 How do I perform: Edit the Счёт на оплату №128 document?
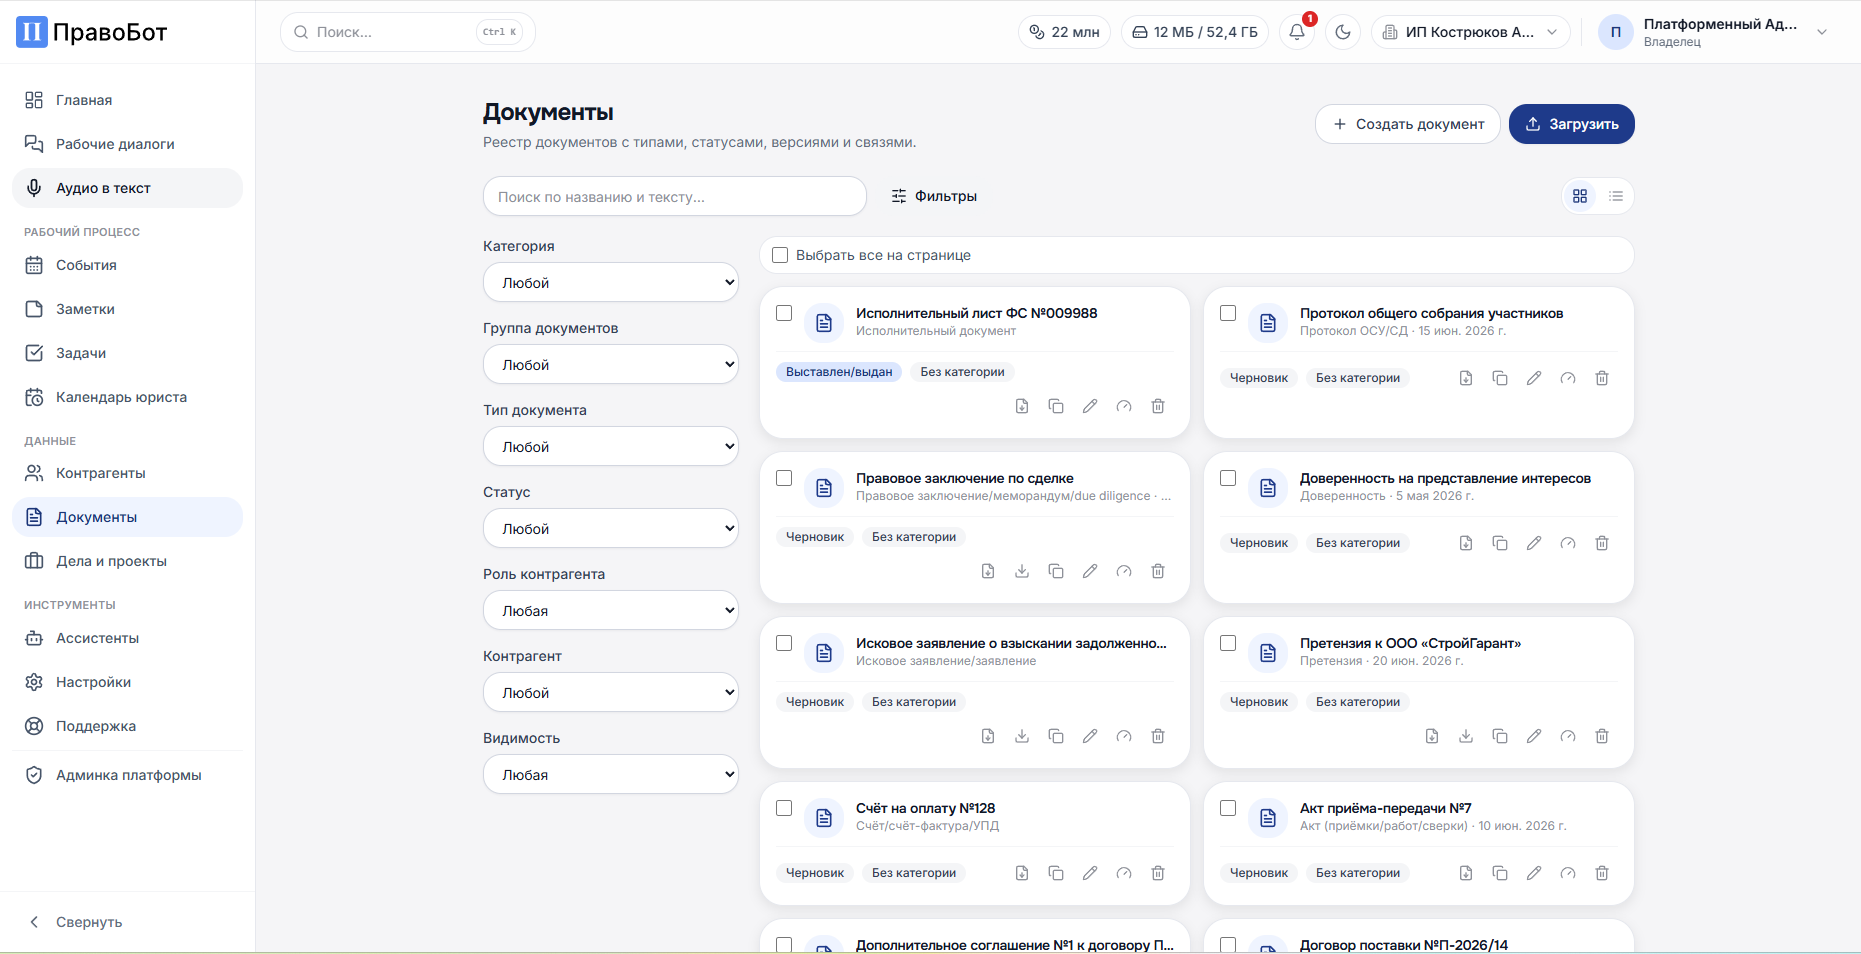tap(1090, 873)
